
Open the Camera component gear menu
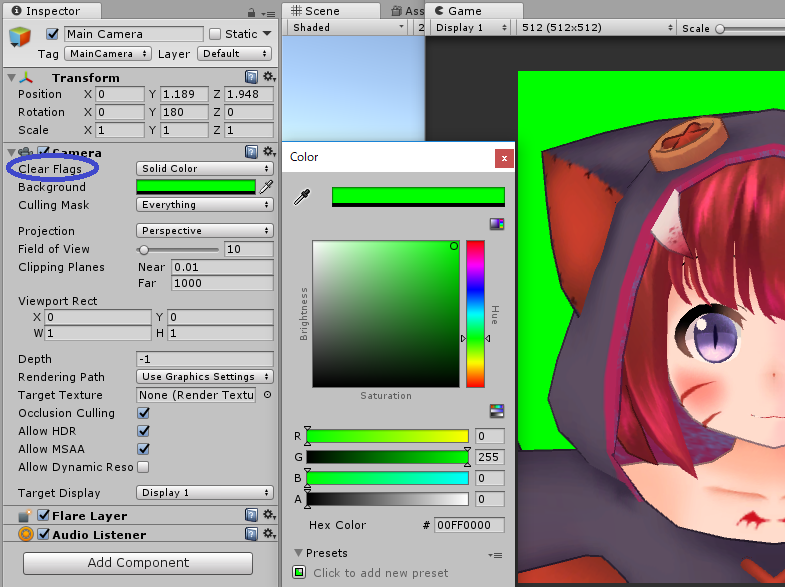click(x=269, y=152)
